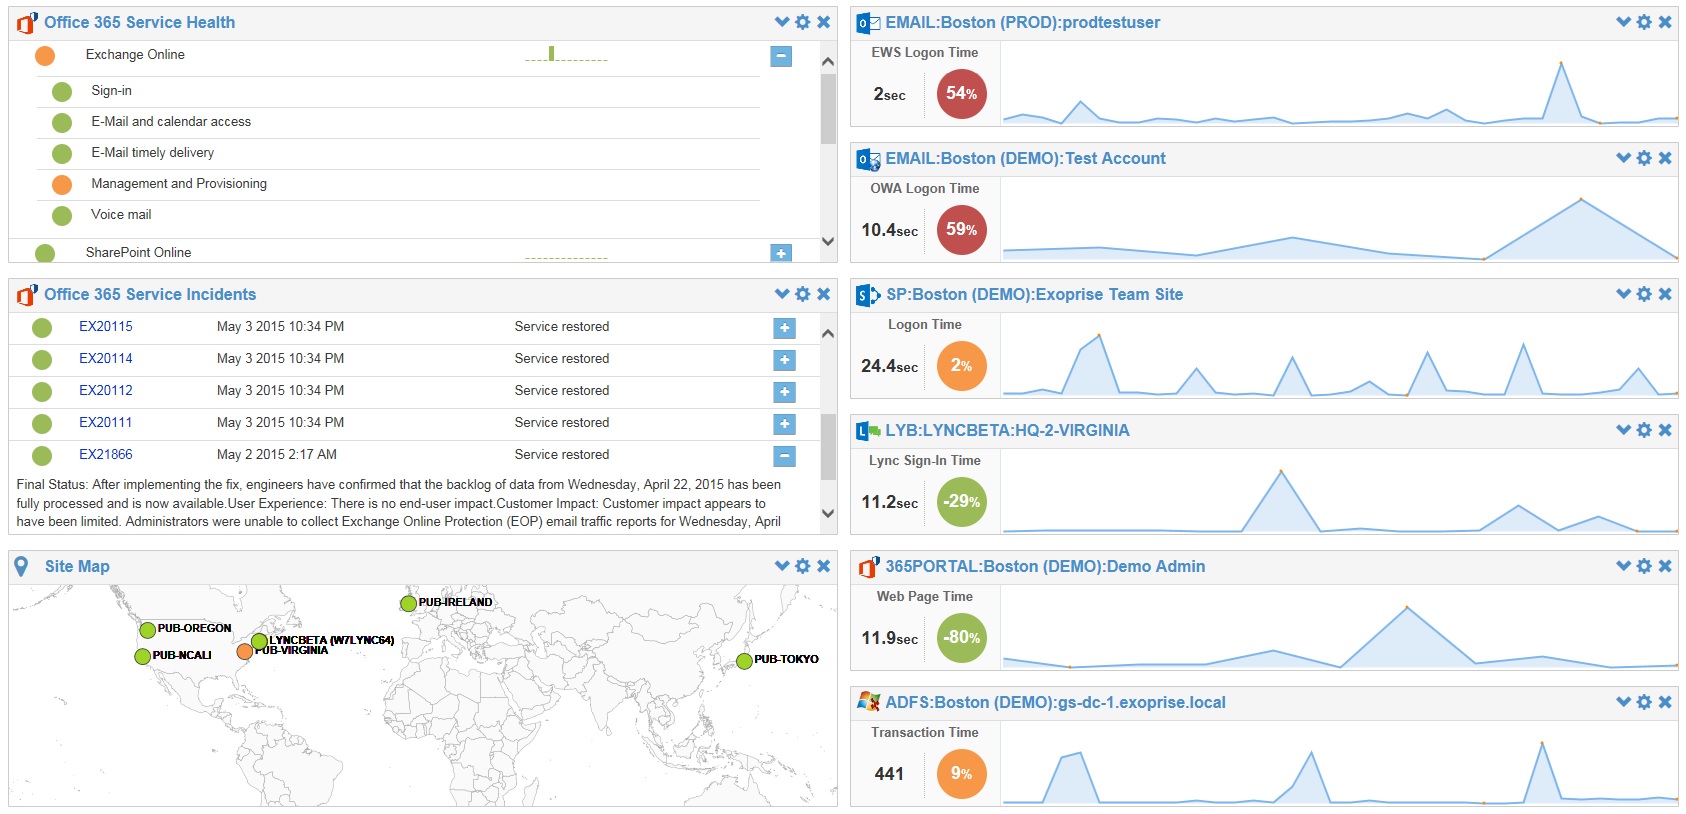Image resolution: width=1686 pixels, height=814 pixels.
Task: Expand details for incident EX20114
Action: point(784,360)
